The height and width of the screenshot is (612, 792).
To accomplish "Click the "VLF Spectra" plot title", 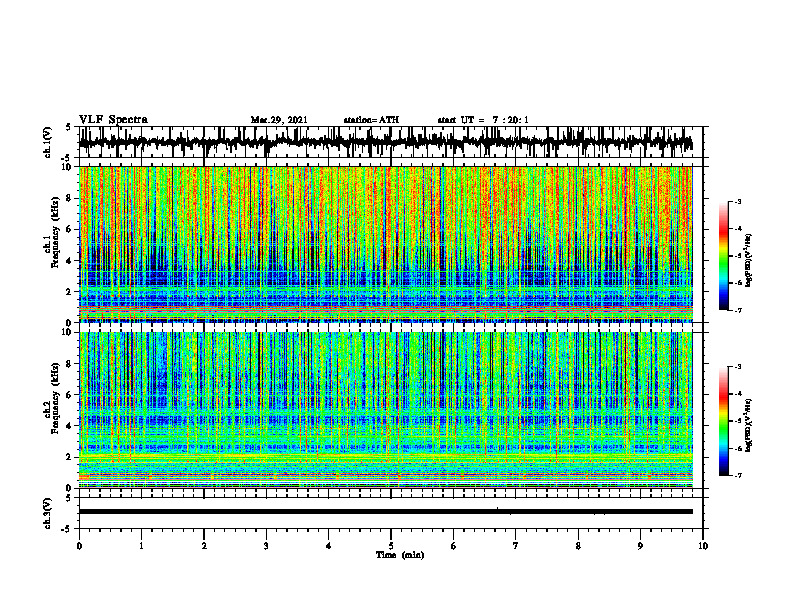I will (113, 120).
